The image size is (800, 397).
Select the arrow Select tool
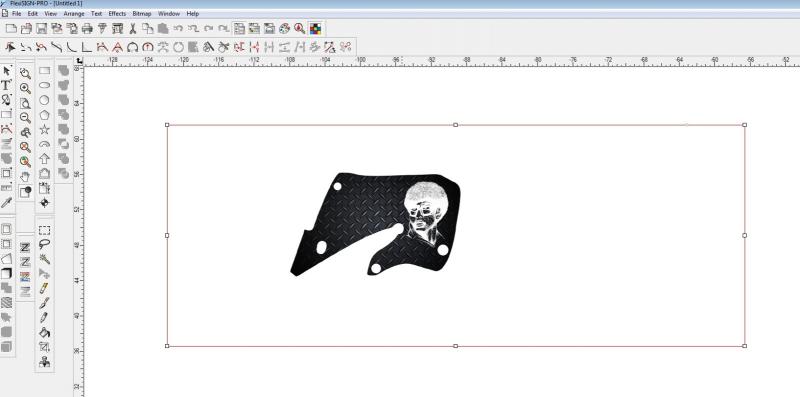point(6,70)
